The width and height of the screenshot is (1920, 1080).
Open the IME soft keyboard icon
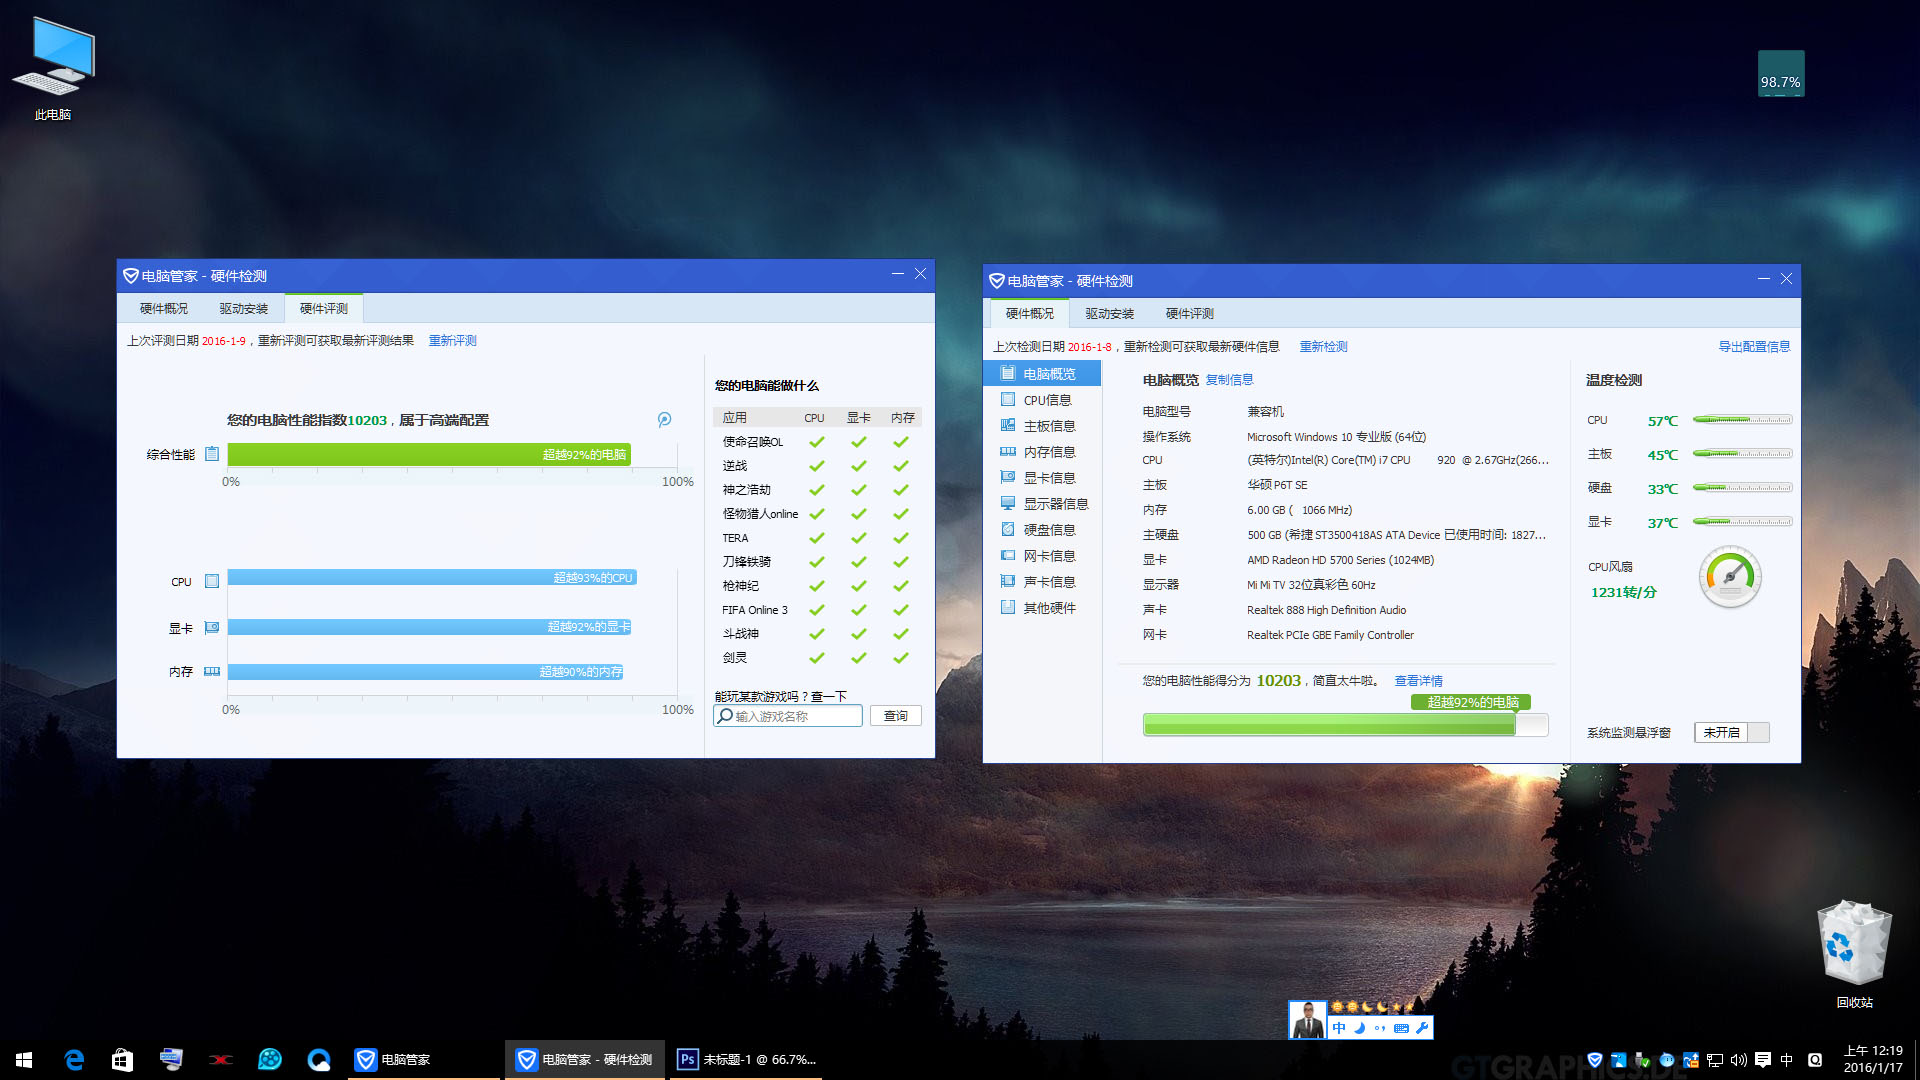(1401, 1028)
